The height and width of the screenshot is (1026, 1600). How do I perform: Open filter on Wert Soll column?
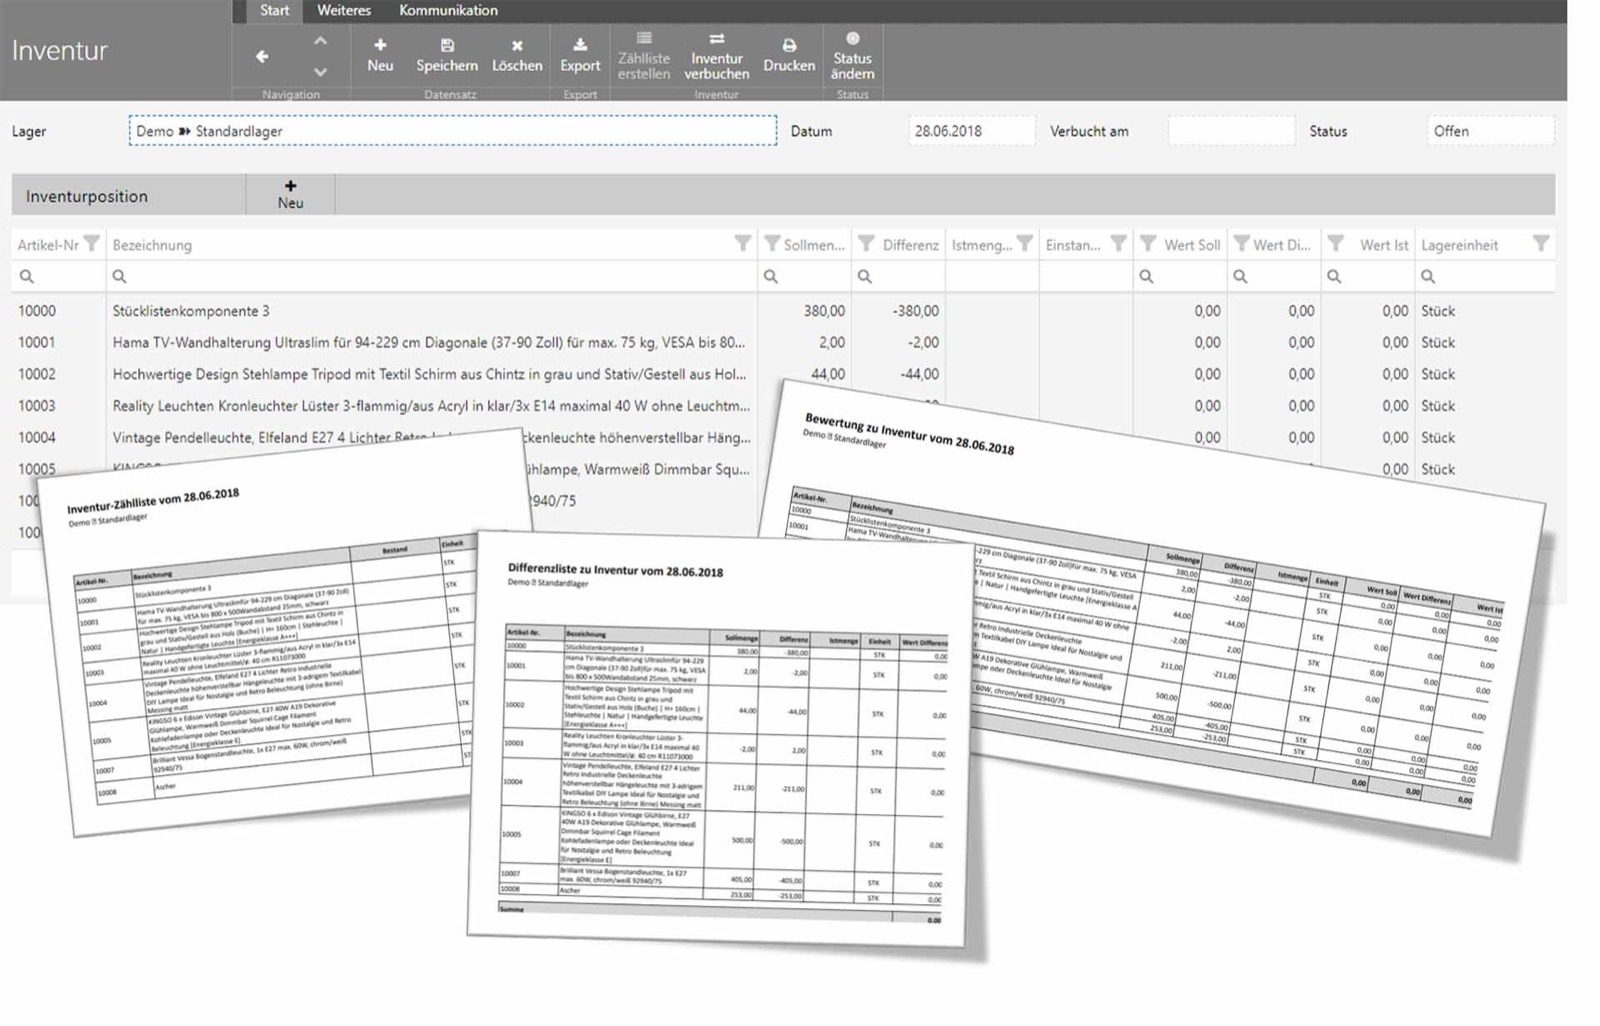(1148, 244)
